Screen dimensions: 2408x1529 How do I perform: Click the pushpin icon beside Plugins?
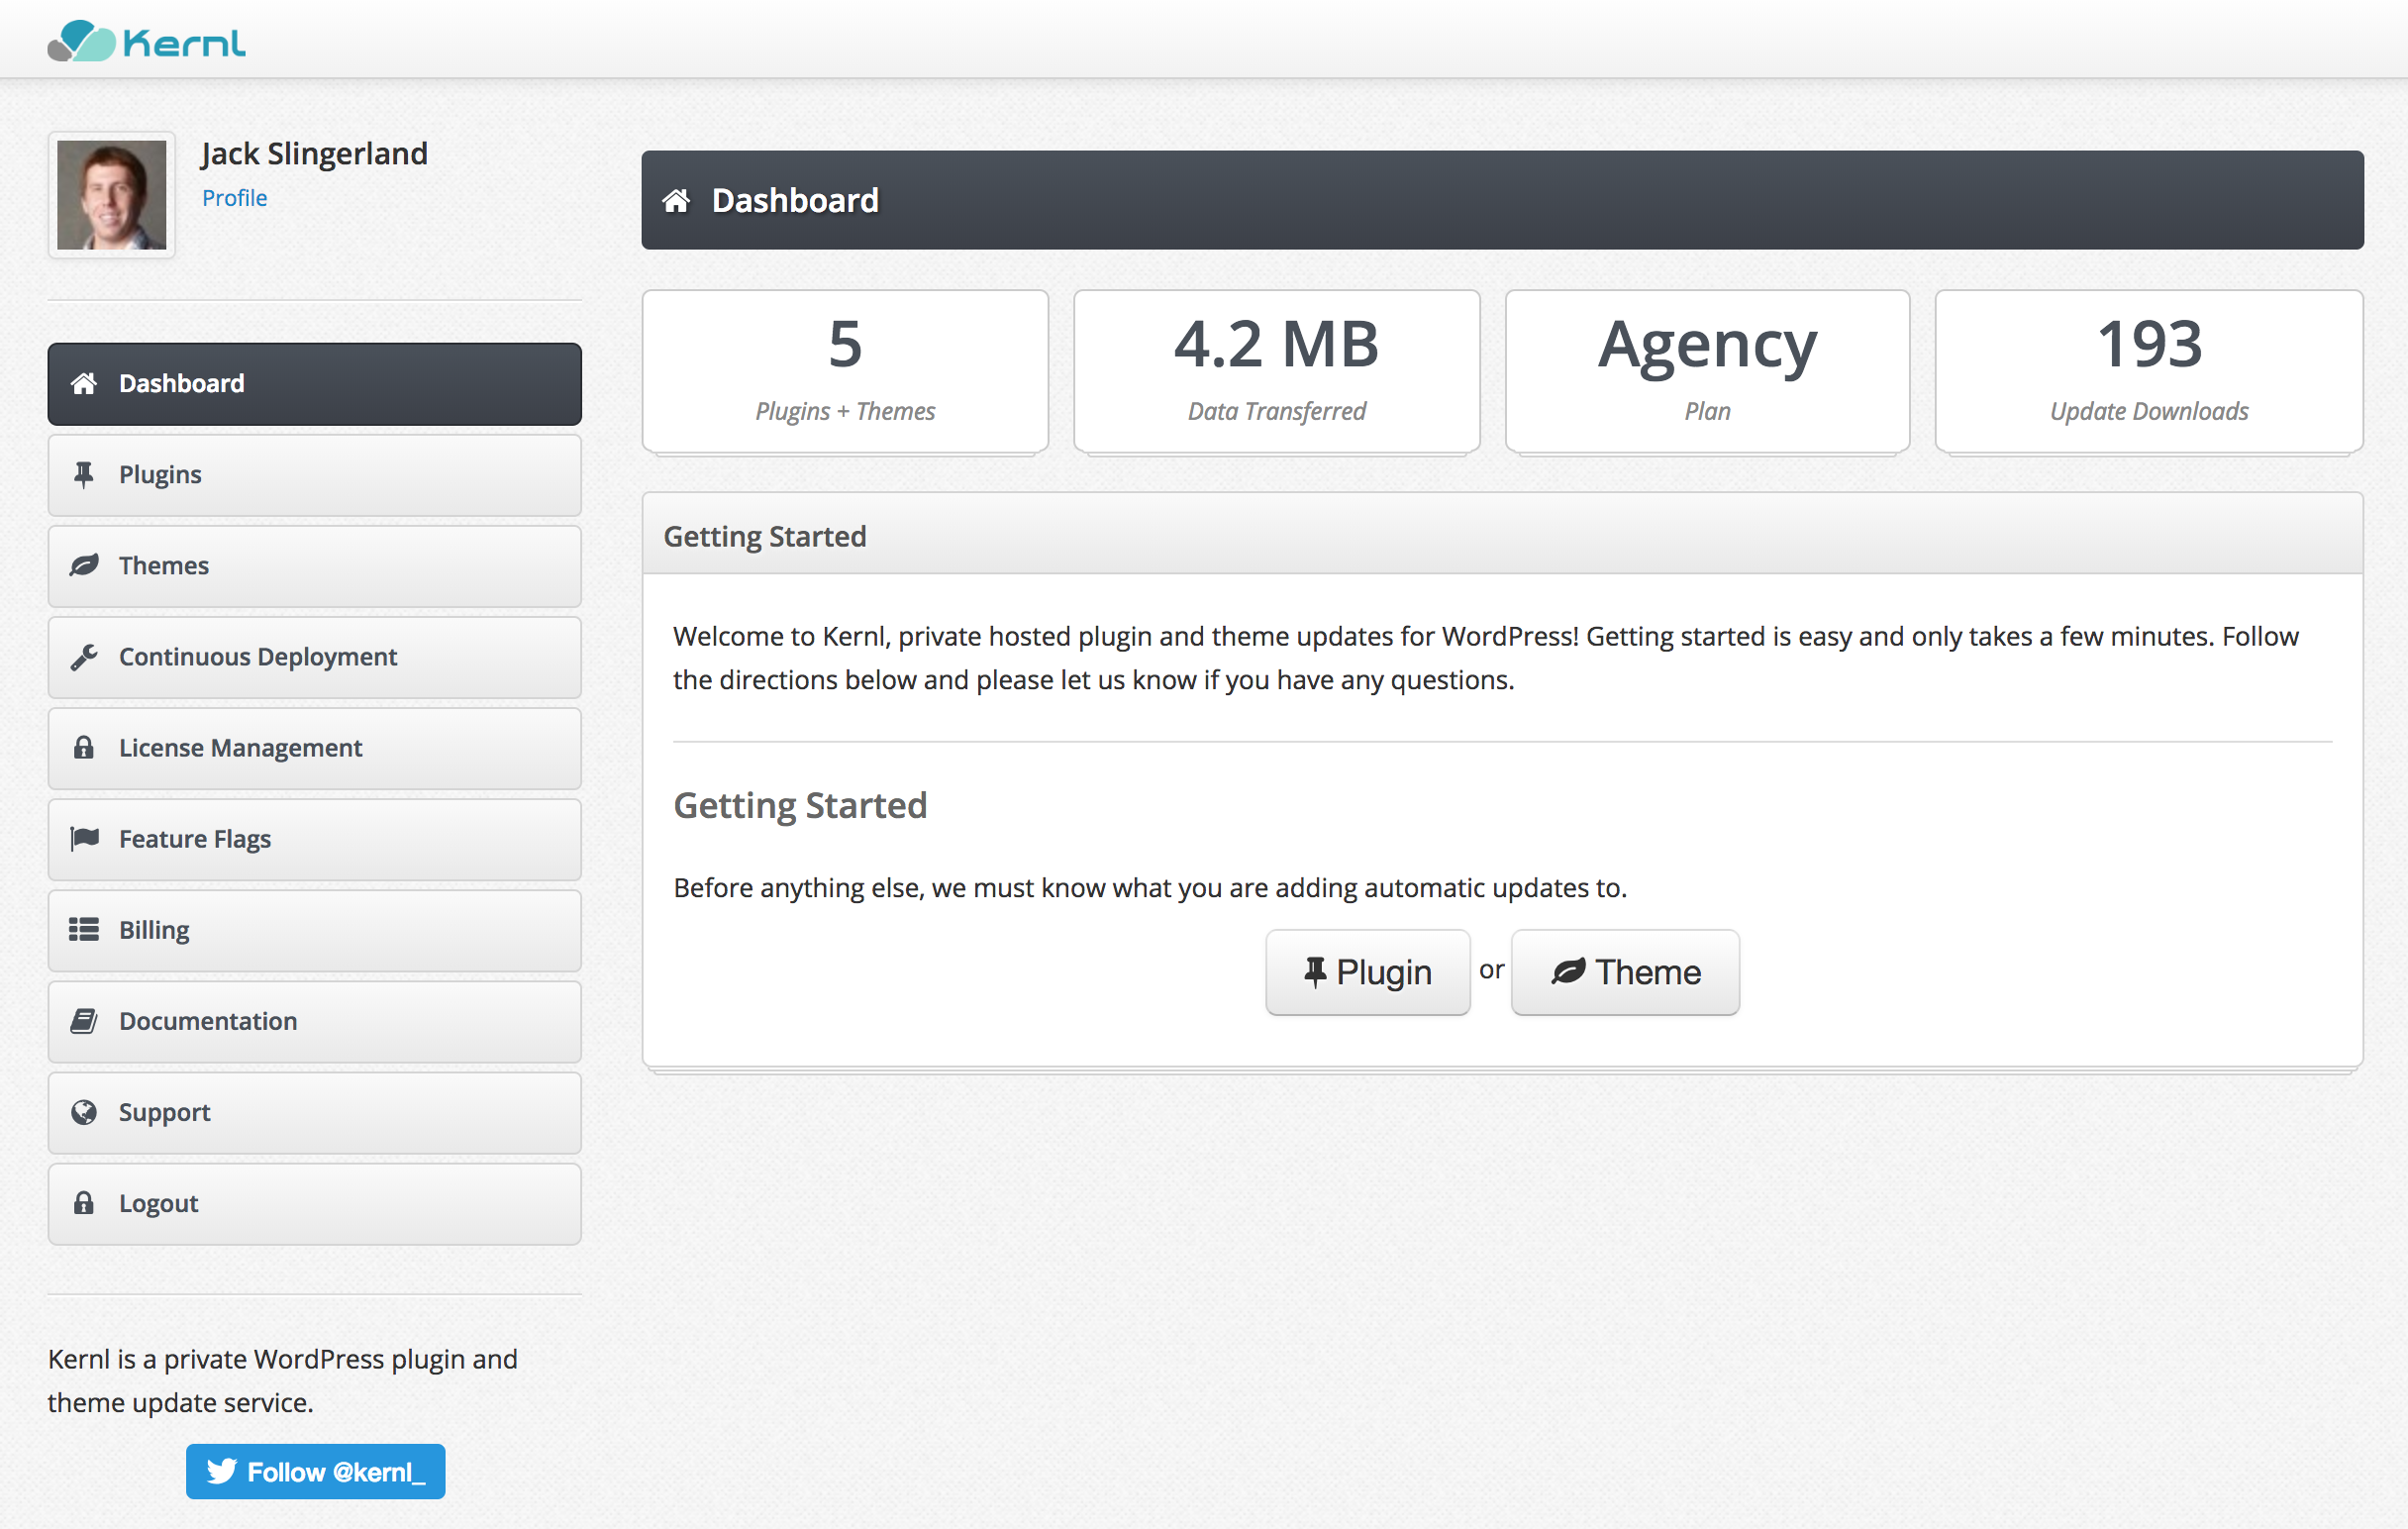pos(84,474)
